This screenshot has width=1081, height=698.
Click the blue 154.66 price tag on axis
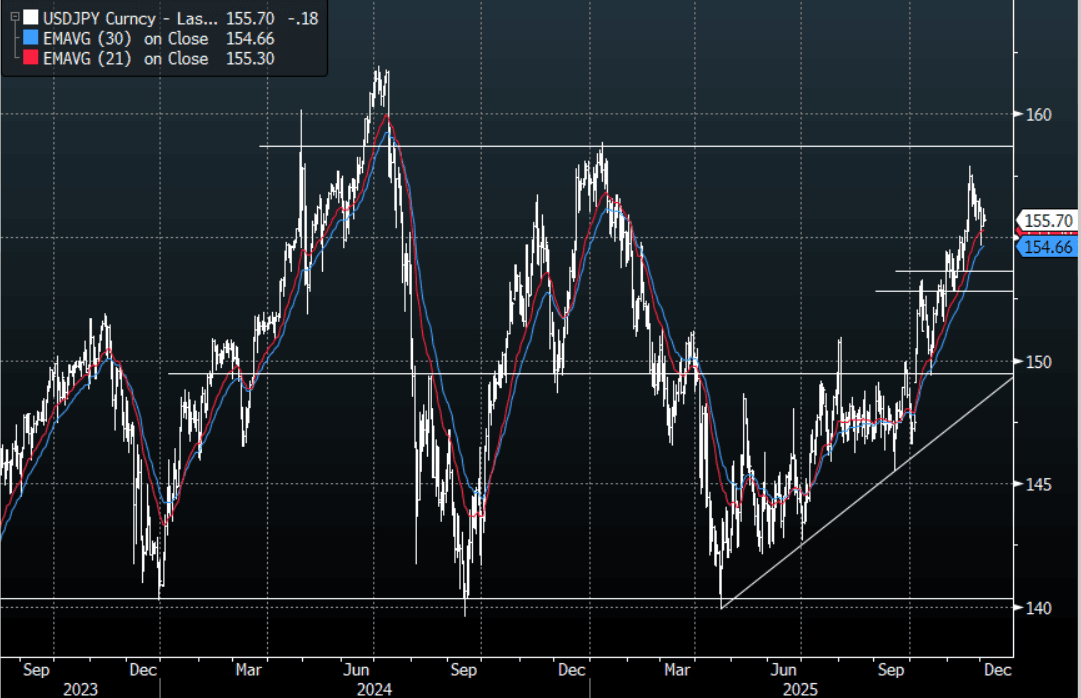tap(1048, 246)
